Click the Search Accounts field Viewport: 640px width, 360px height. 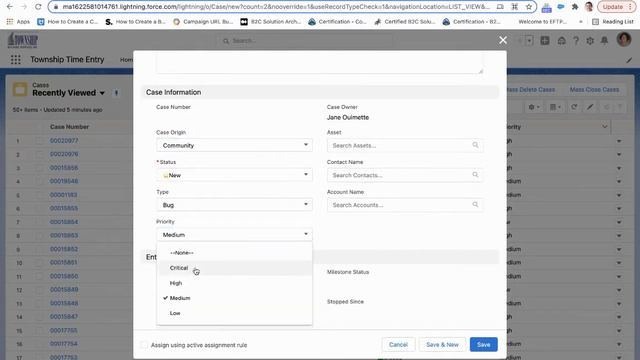coord(405,205)
